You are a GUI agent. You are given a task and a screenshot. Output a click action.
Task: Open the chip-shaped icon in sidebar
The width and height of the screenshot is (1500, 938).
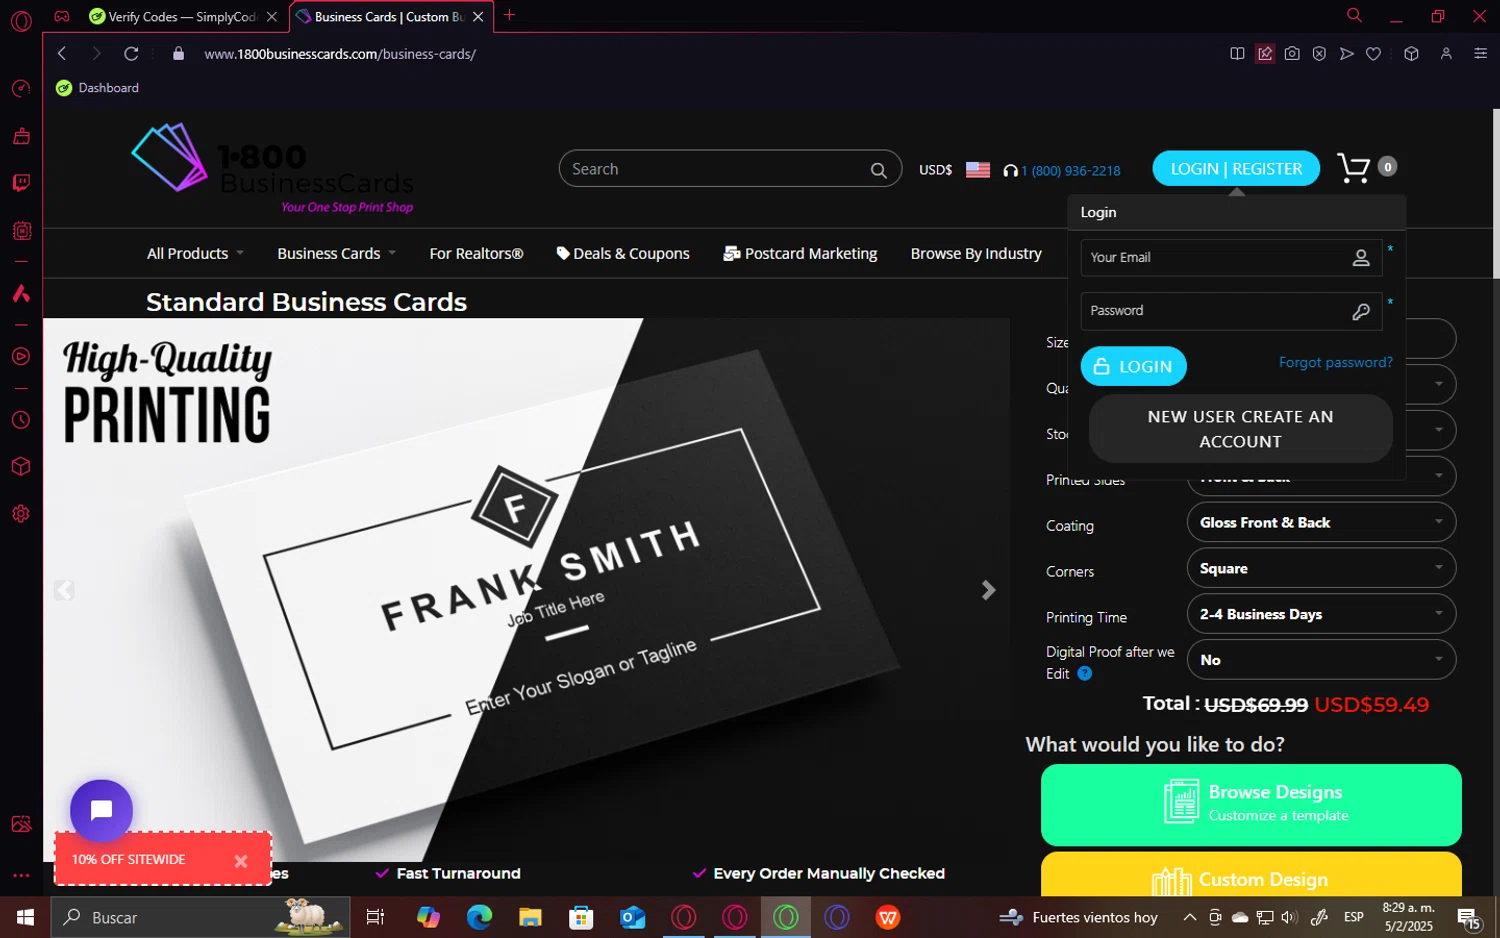click(x=21, y=230)
